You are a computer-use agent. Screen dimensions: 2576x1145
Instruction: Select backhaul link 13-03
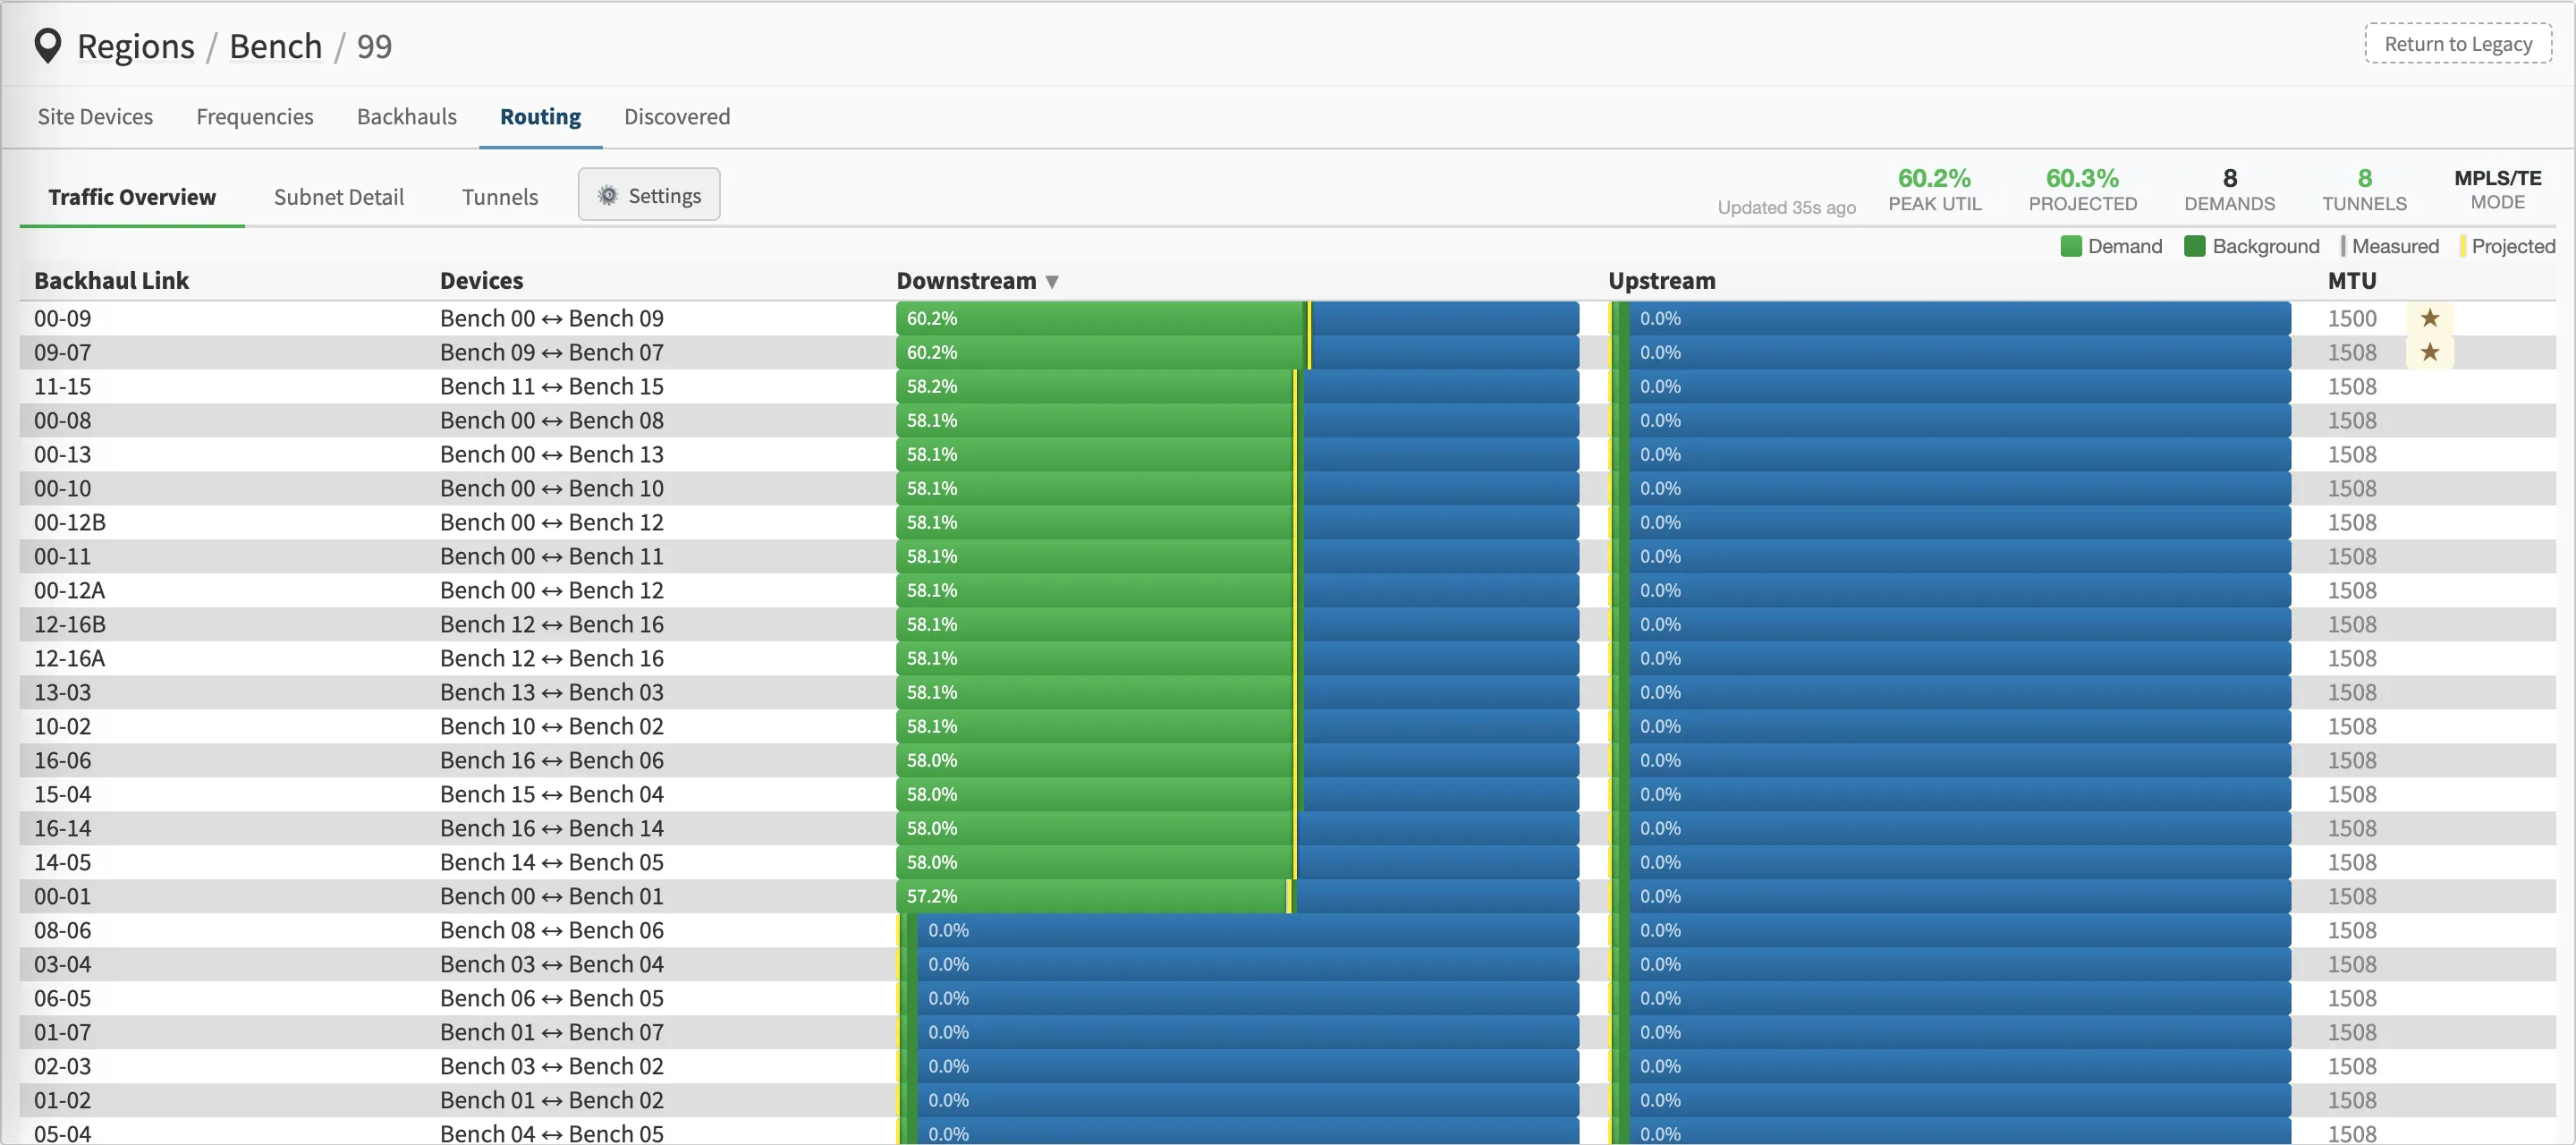pyautogui.click(x=62, y=692)
